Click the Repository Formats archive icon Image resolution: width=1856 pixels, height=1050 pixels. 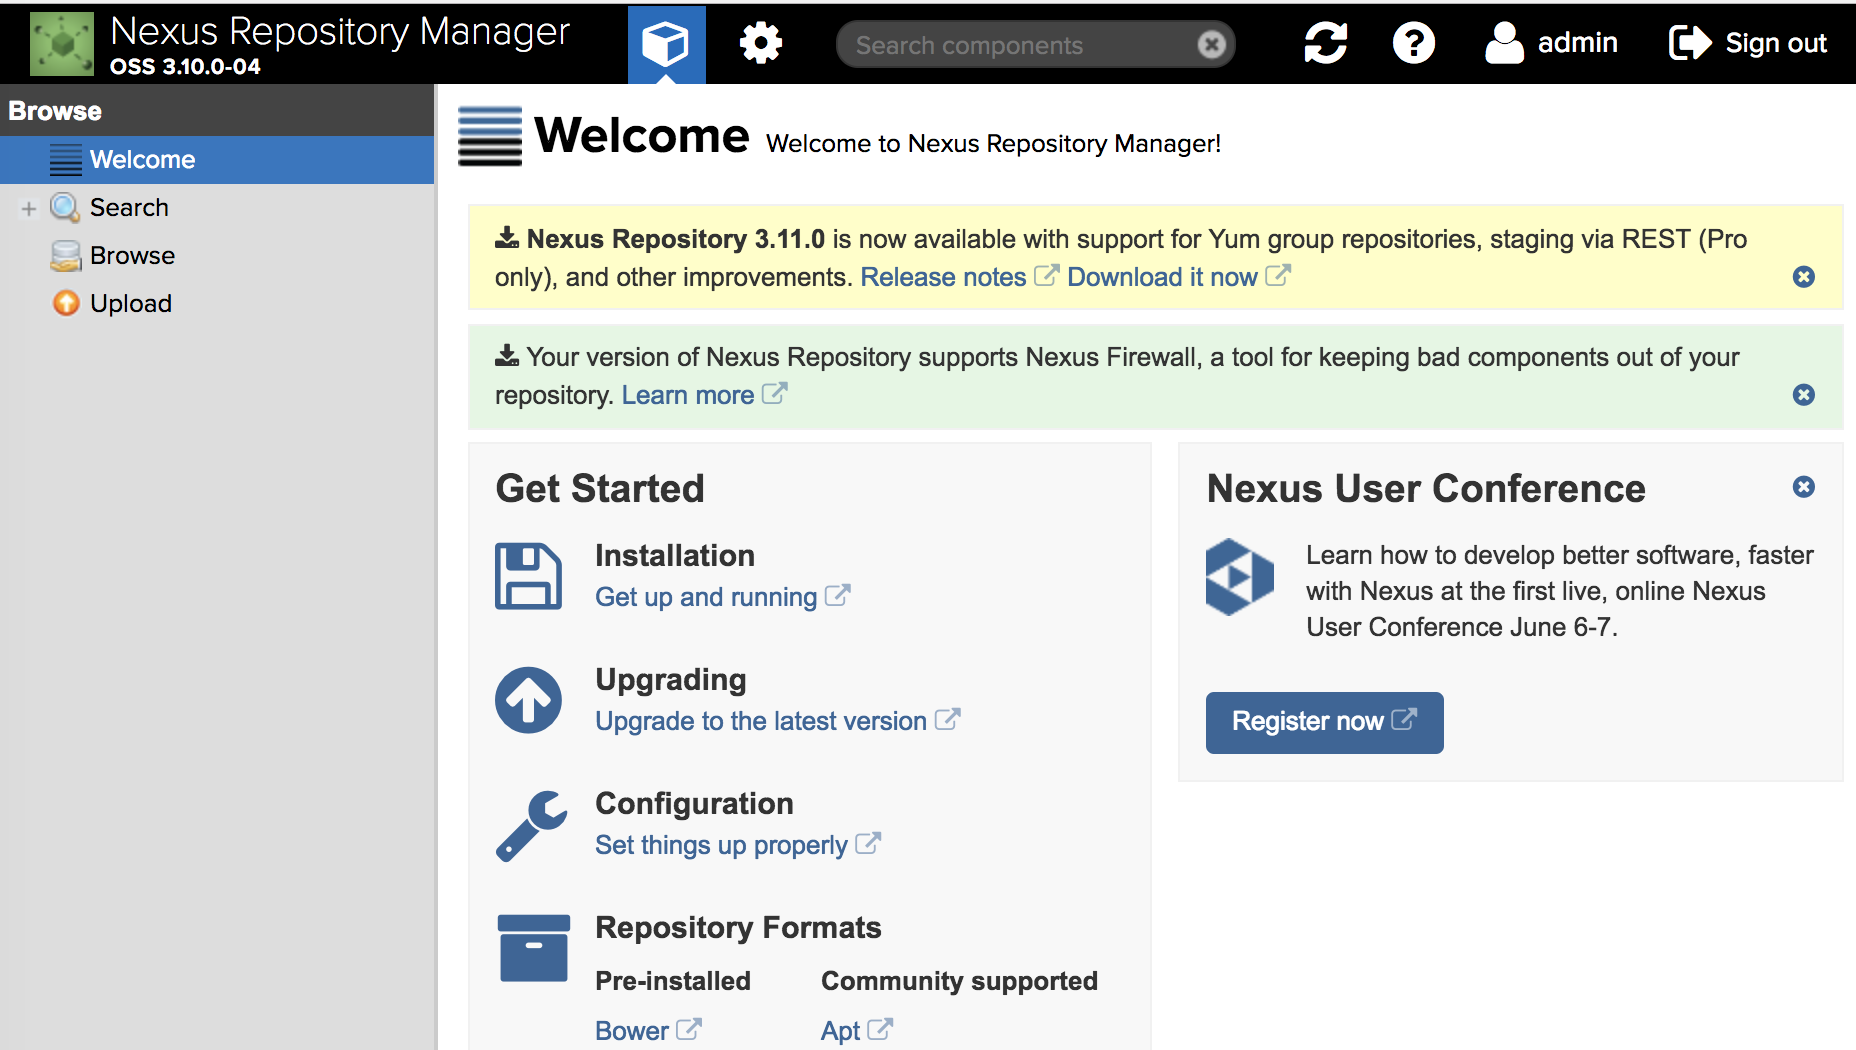pos(534,948)
